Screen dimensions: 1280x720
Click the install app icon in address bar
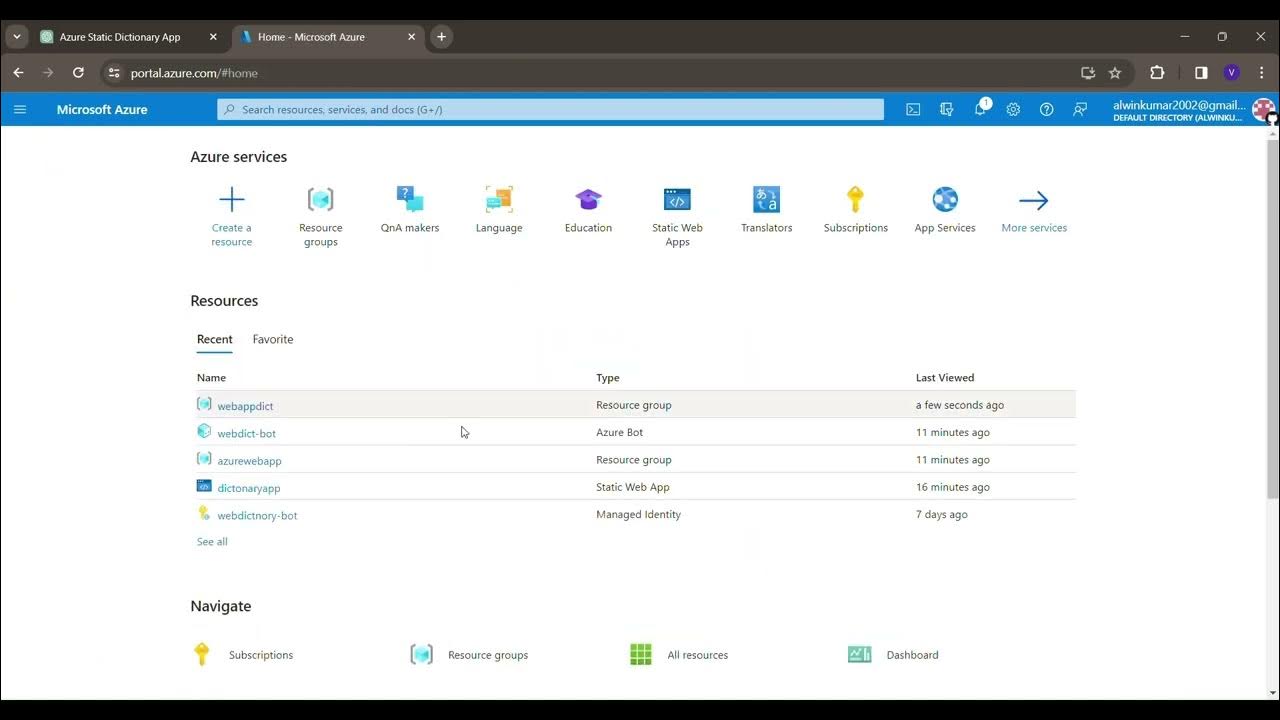(x=1088, y=73)
